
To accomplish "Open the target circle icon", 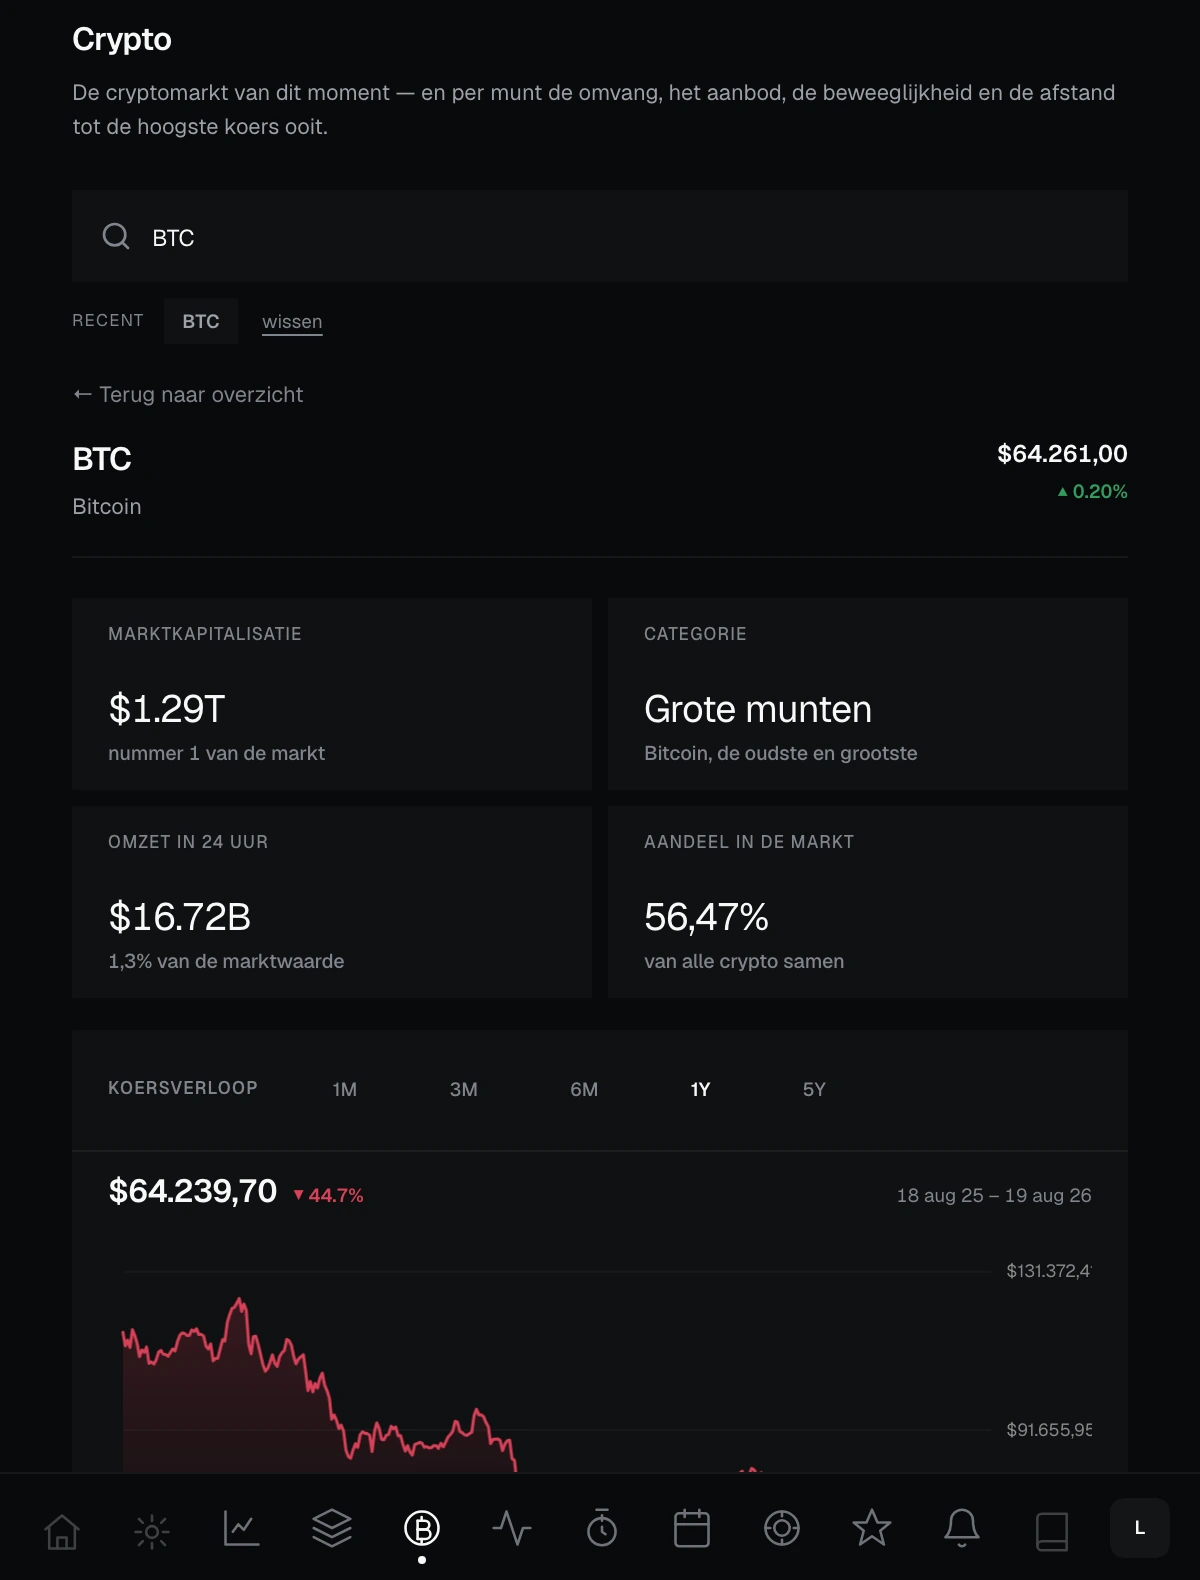I will [782, 1530].
